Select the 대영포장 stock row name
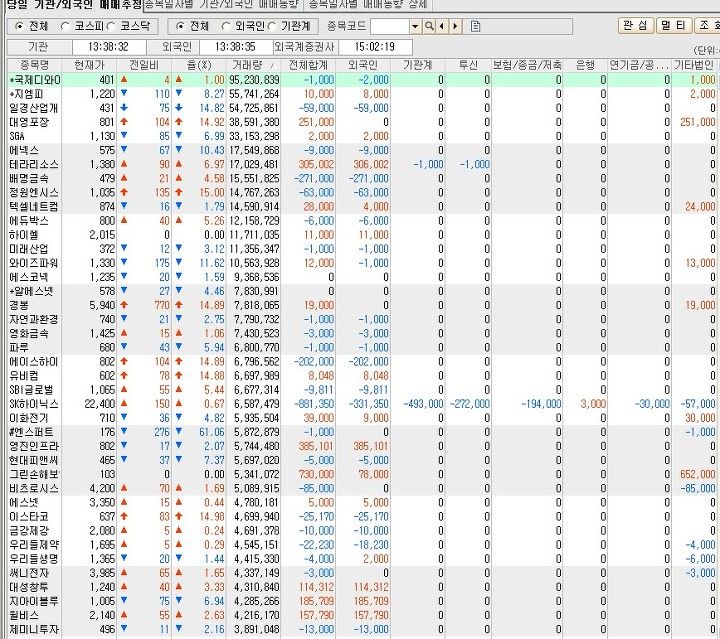Screen dimensions: 720x639 coord(29,122)
